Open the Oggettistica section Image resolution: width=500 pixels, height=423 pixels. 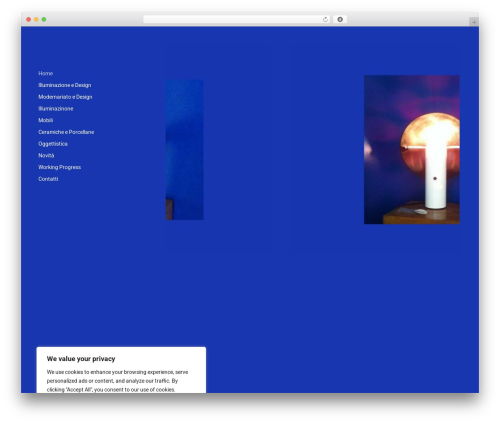(x=53, y=144)
